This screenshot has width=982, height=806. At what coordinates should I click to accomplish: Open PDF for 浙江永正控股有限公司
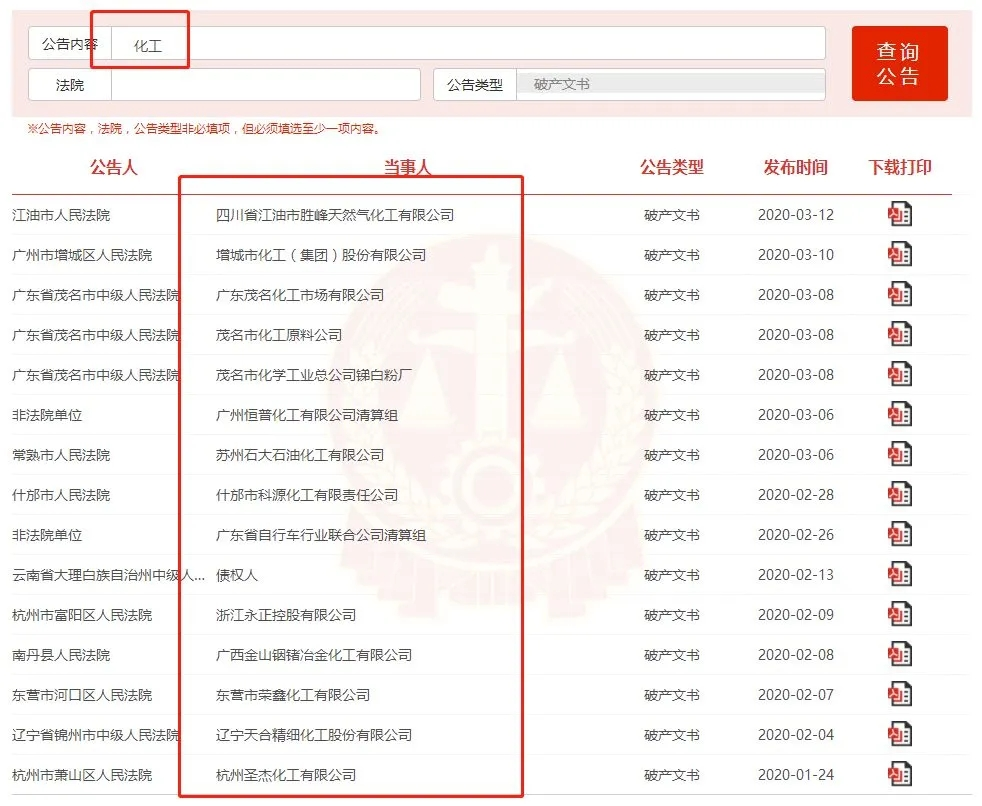pyautogui.click(x=900, y=615)
